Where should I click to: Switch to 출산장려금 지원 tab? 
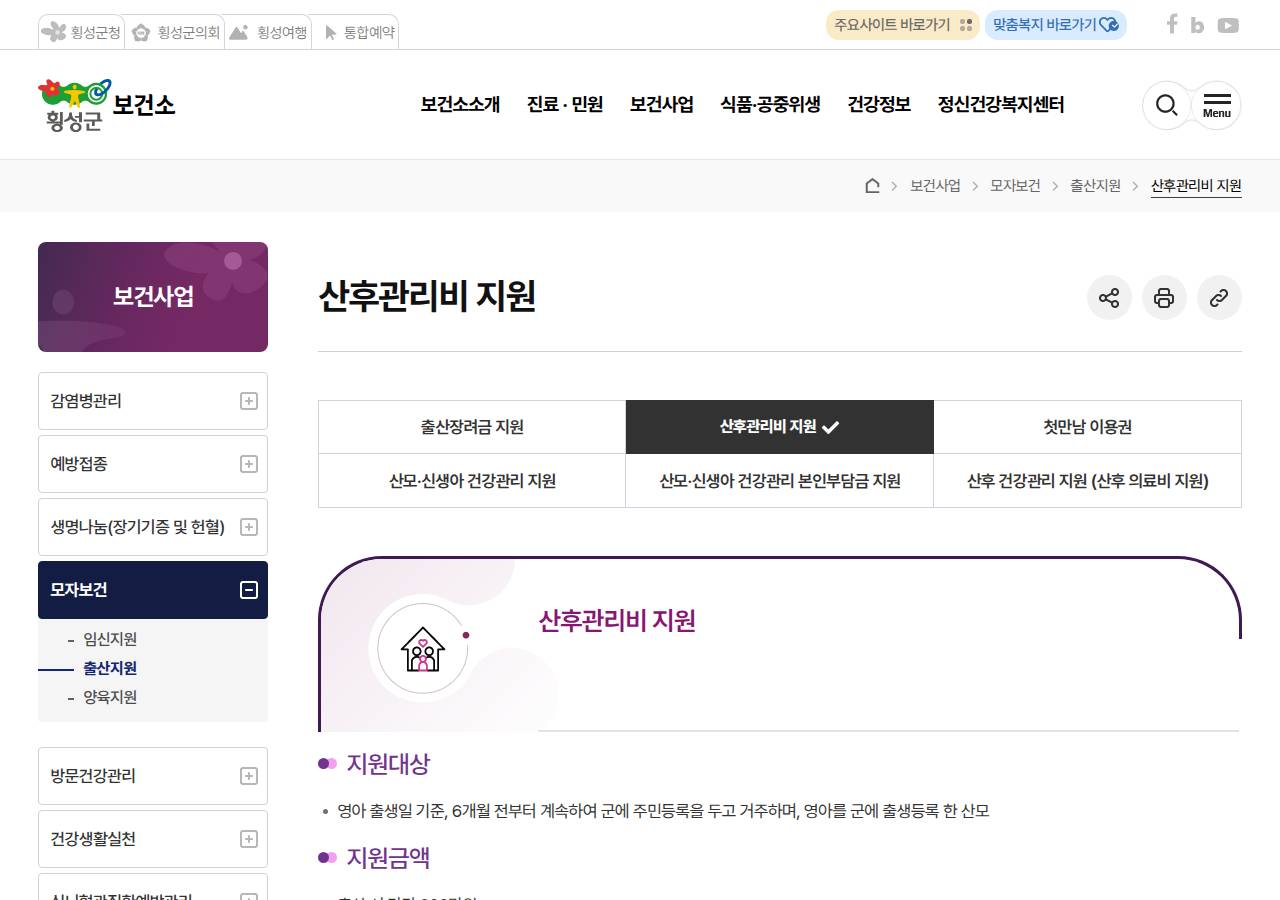[472, 427]
